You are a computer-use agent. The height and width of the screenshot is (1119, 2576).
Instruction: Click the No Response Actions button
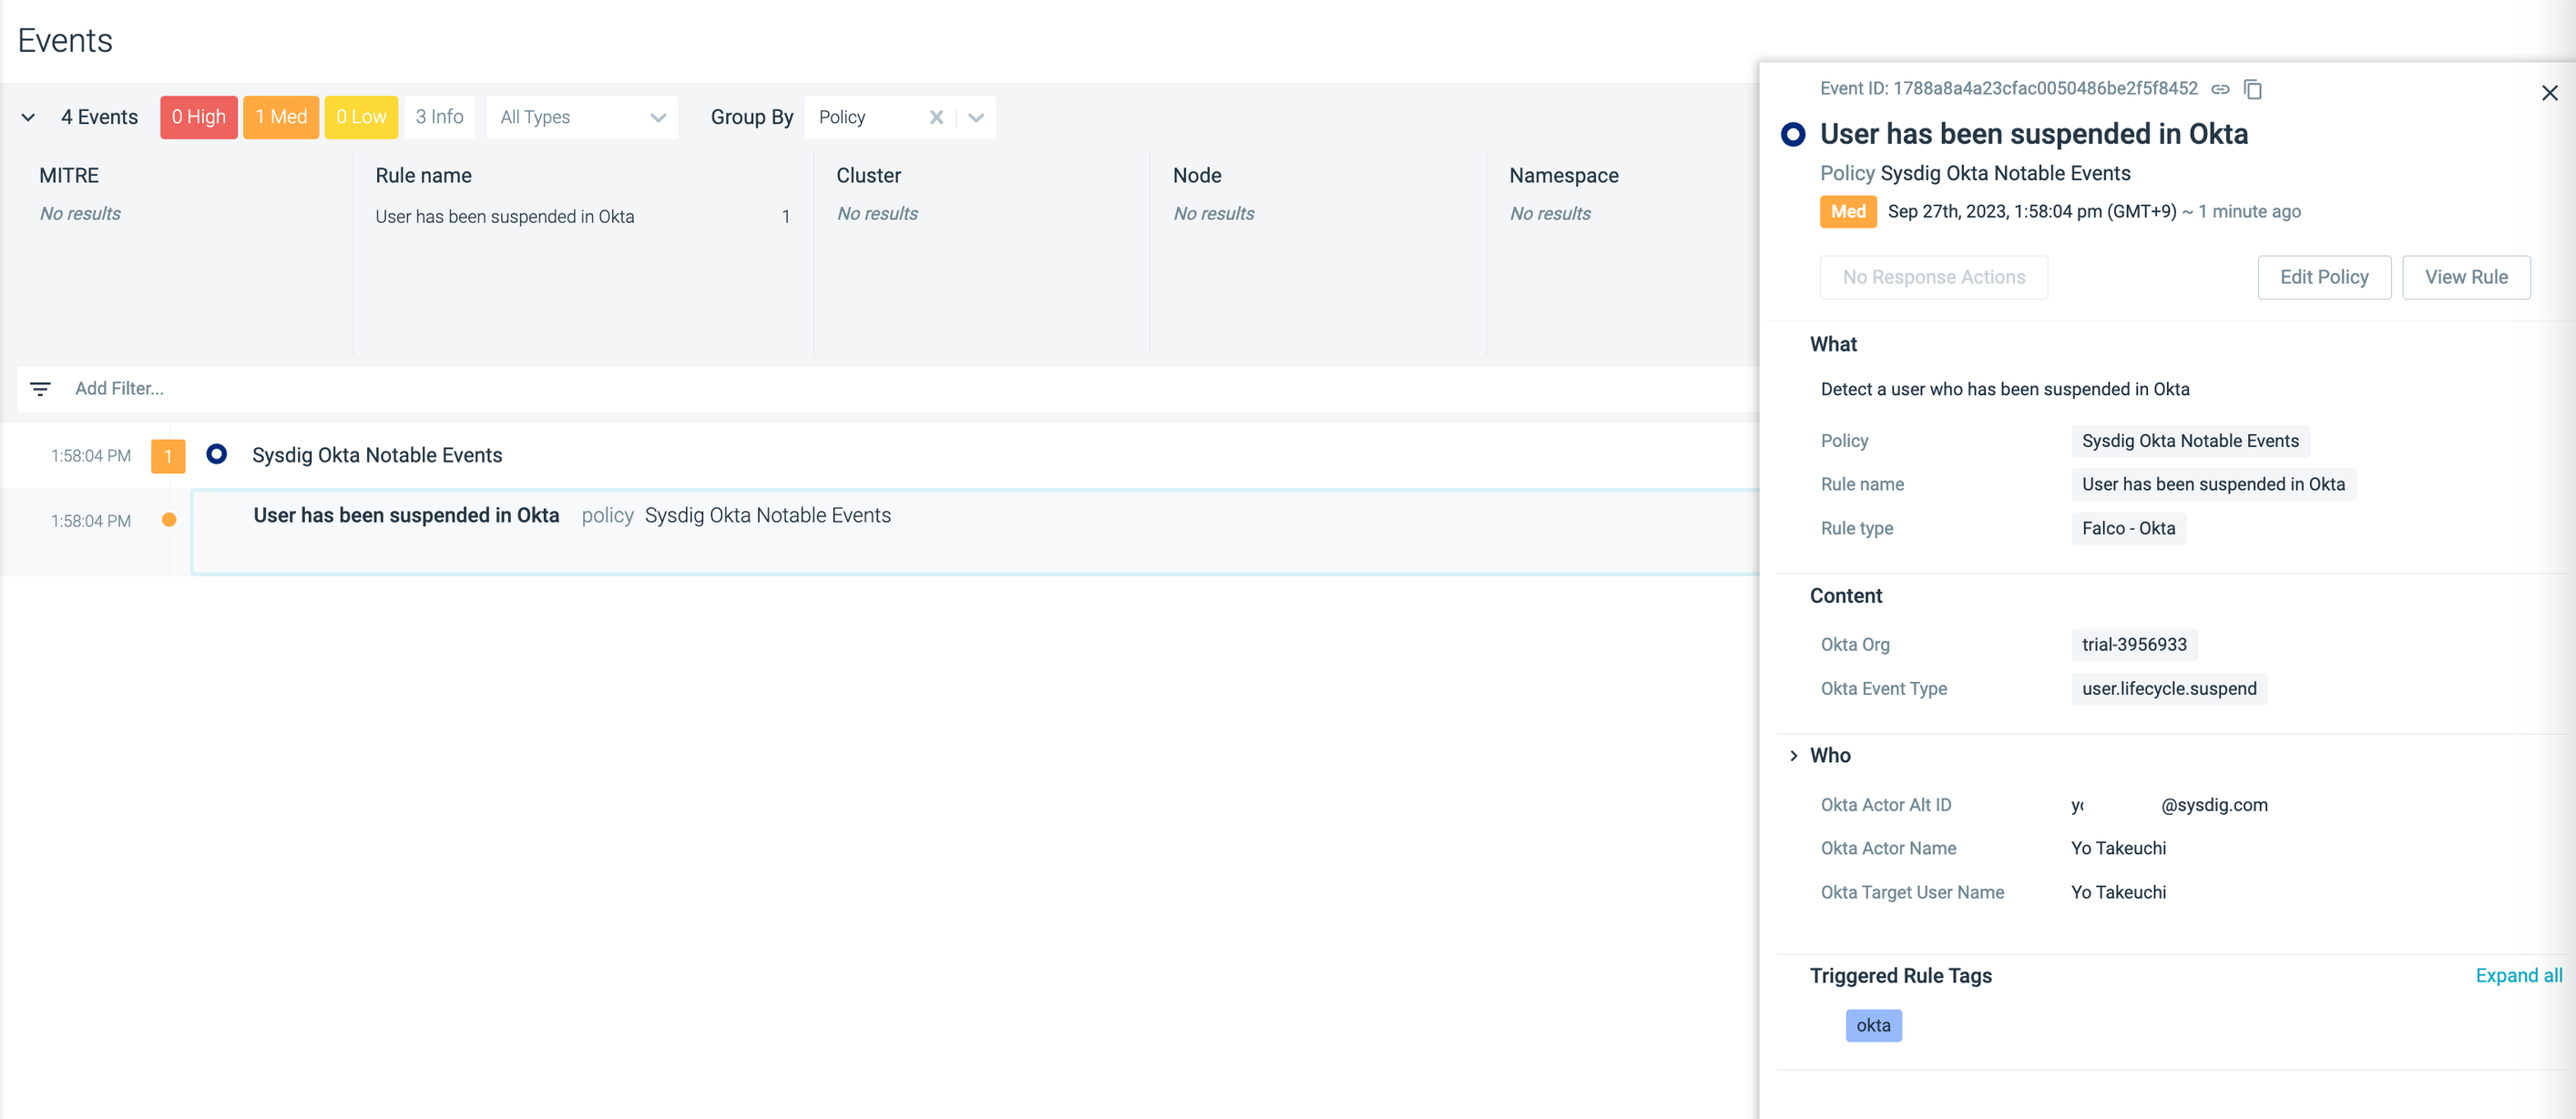tap(1934, 277)
